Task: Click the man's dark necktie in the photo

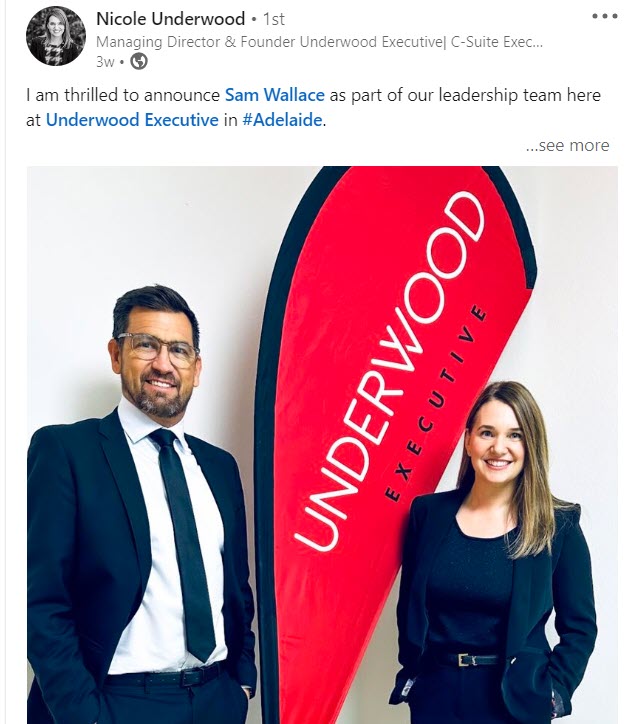Action: (x=185, y=540)
